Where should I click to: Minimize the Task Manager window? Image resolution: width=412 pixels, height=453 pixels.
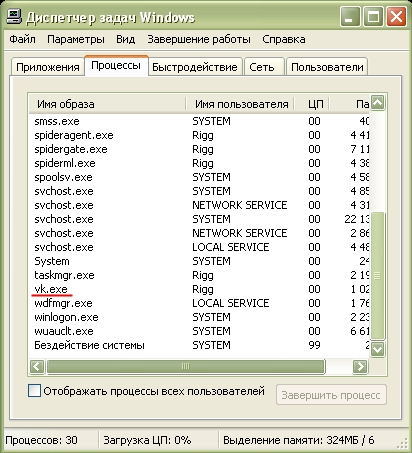click(350, 16)
